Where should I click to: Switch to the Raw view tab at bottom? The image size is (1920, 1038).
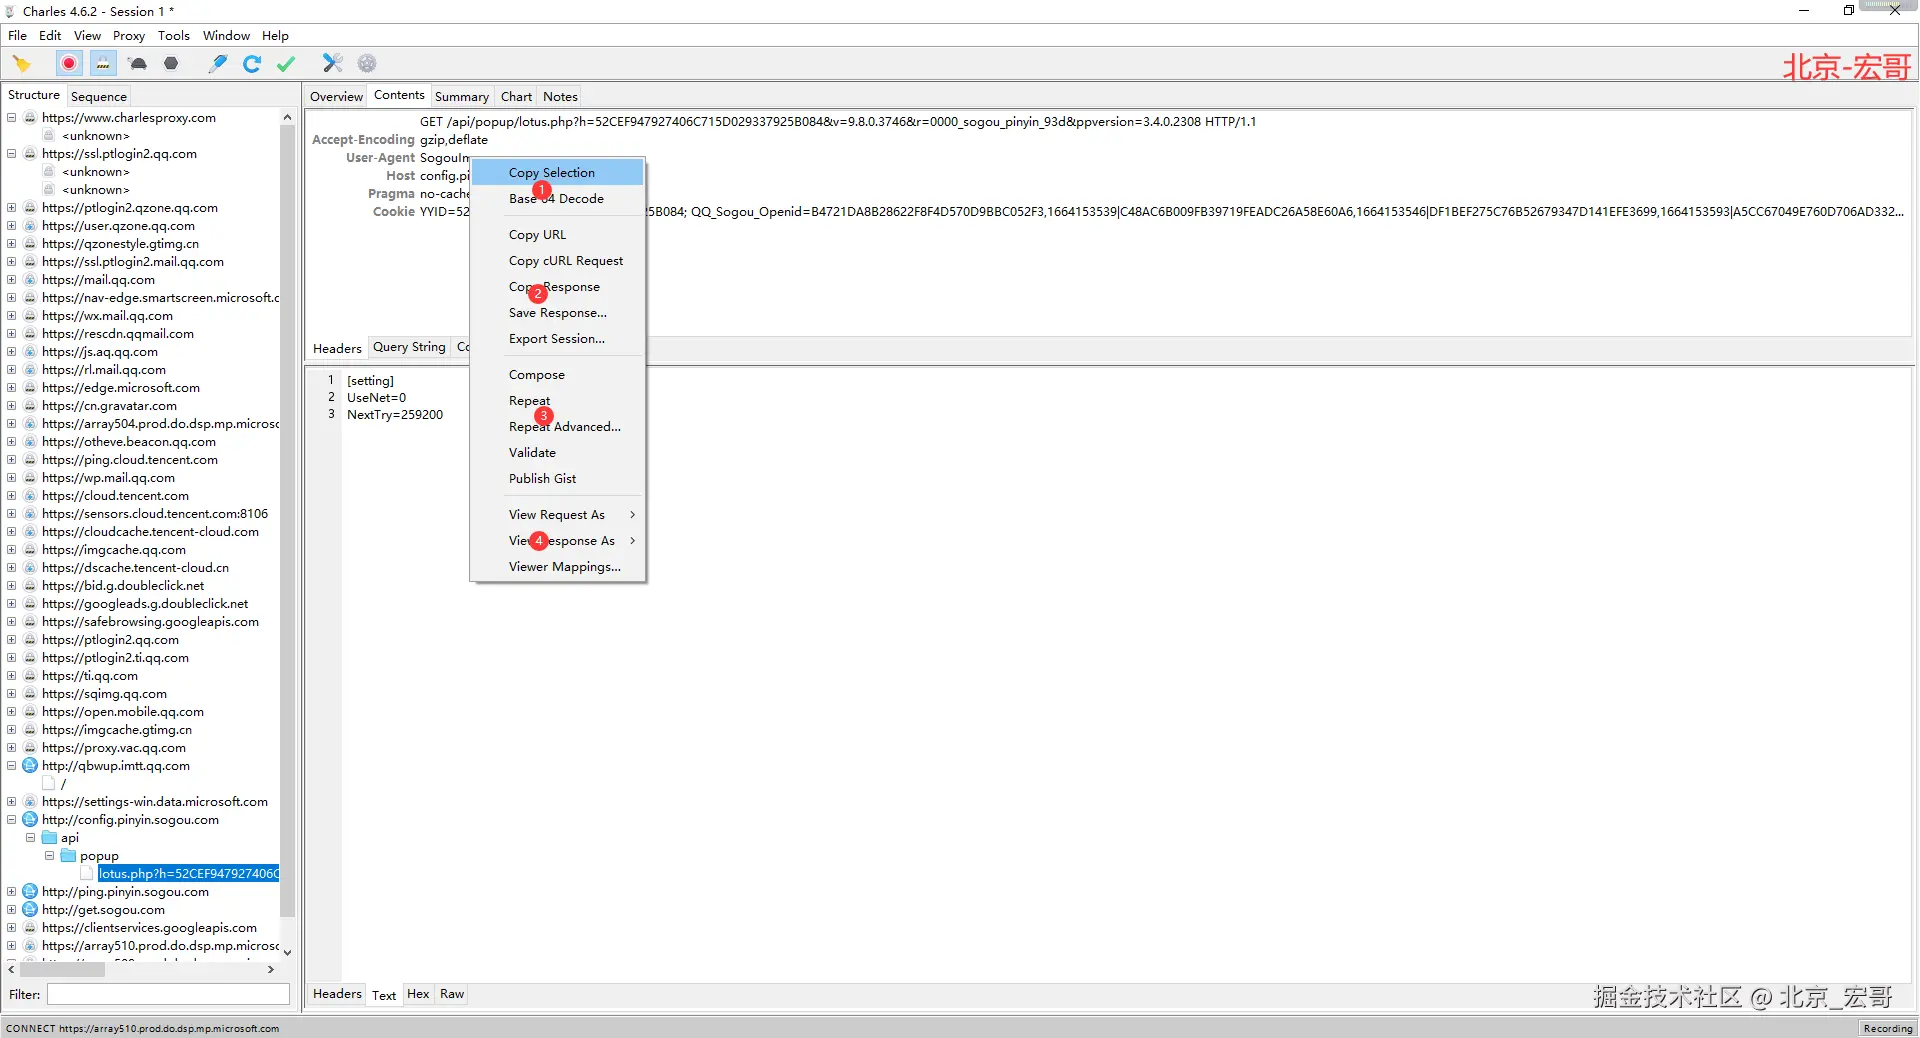452,995
